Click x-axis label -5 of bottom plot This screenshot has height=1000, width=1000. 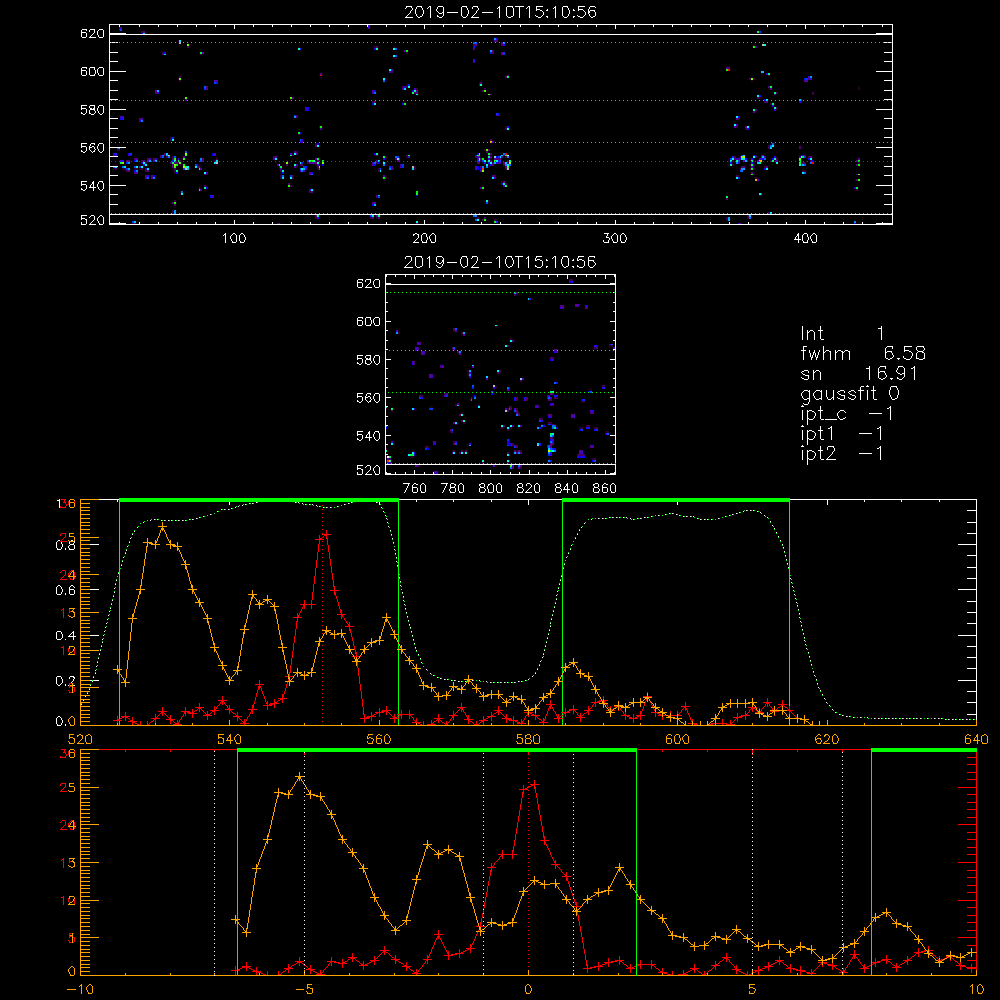click(x=304, y=989)
